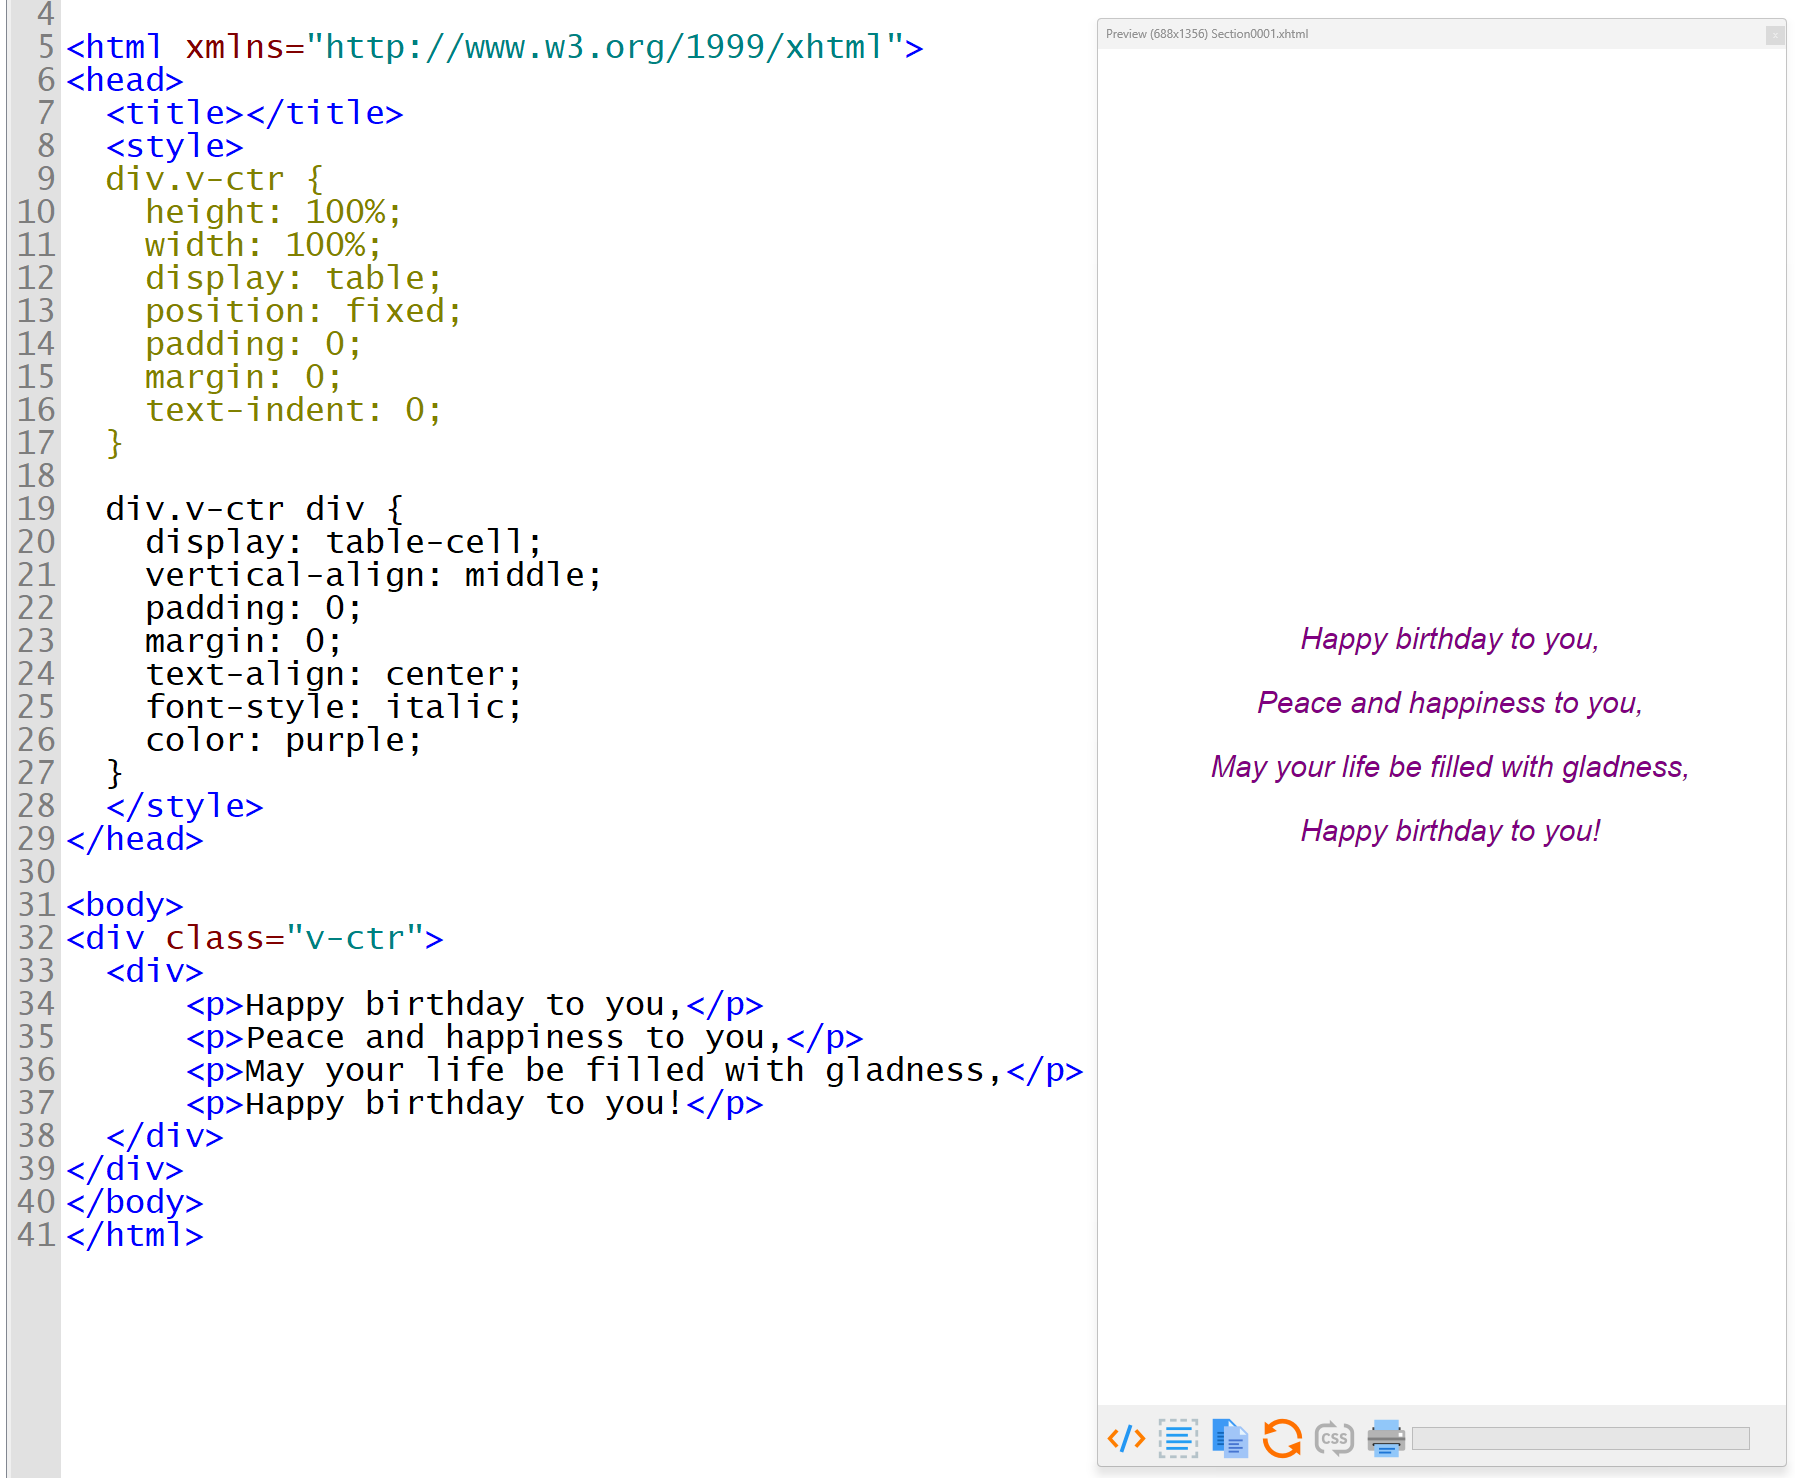Click code line 37 "Happy birthday to you!" paragraph
Image resolution: width=1795 pixels, height=1478 pixels.
pos(475,1103)
